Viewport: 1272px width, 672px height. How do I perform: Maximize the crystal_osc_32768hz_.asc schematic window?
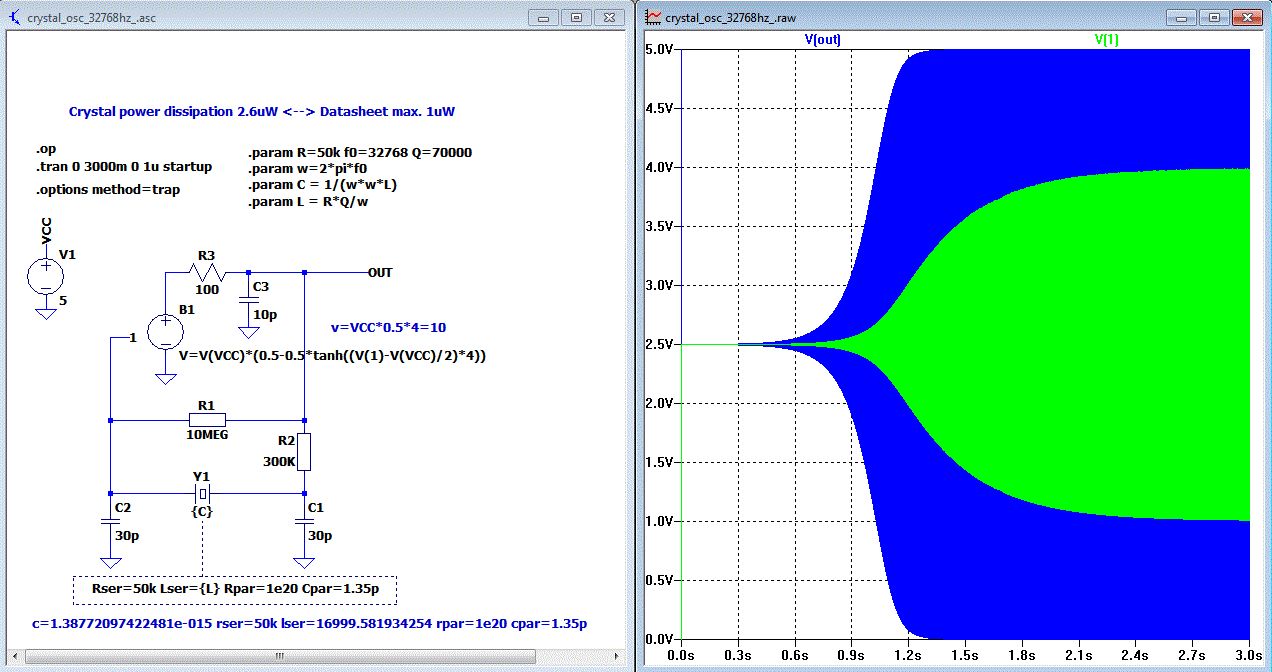tap(575, 17)
